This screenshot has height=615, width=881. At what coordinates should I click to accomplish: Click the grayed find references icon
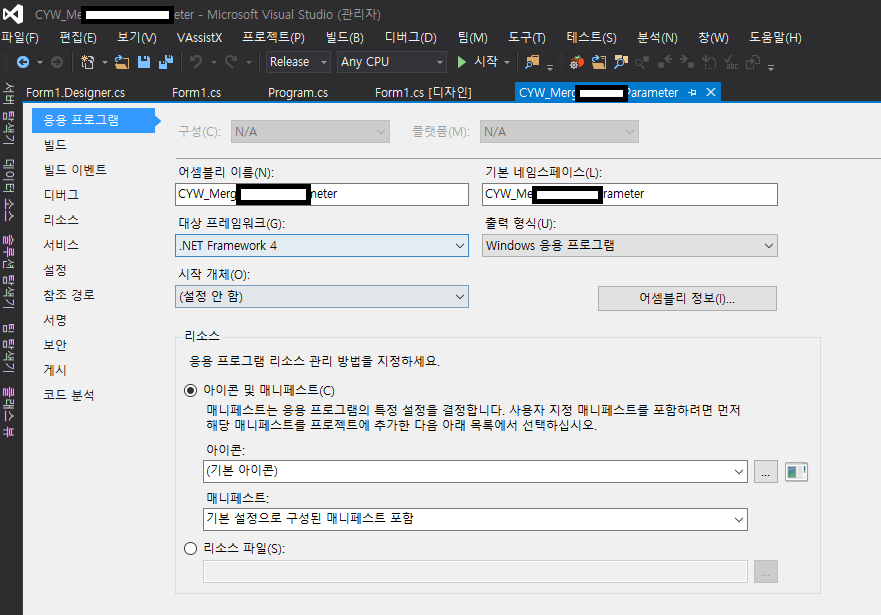coord(642,62)
